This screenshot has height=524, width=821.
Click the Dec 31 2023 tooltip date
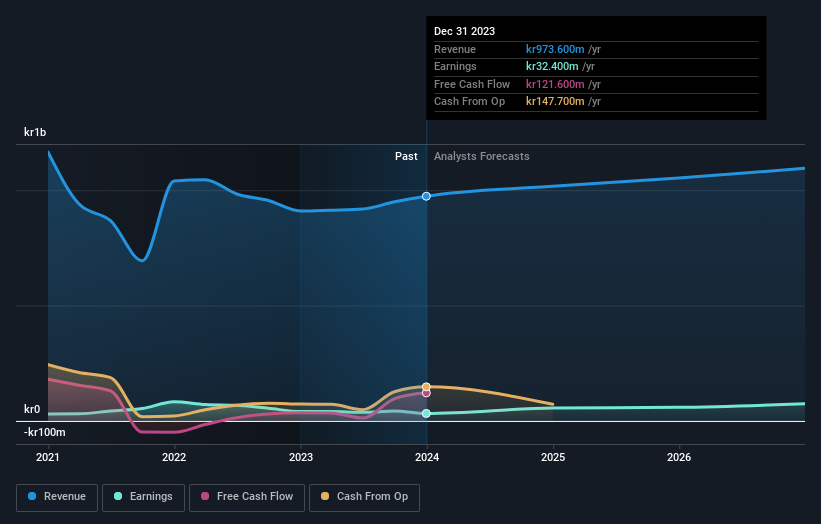(x=464, y=31)
